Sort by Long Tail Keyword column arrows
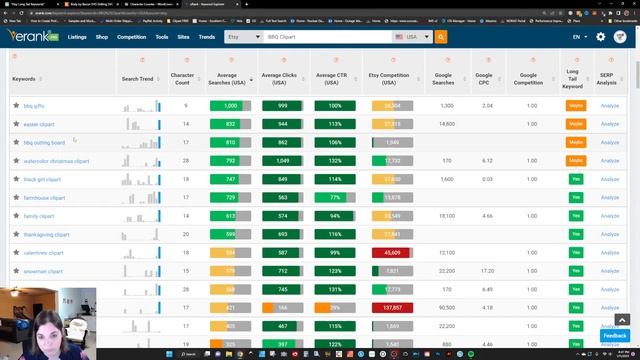This screenshot has width=640, height=360. (588, 79)
